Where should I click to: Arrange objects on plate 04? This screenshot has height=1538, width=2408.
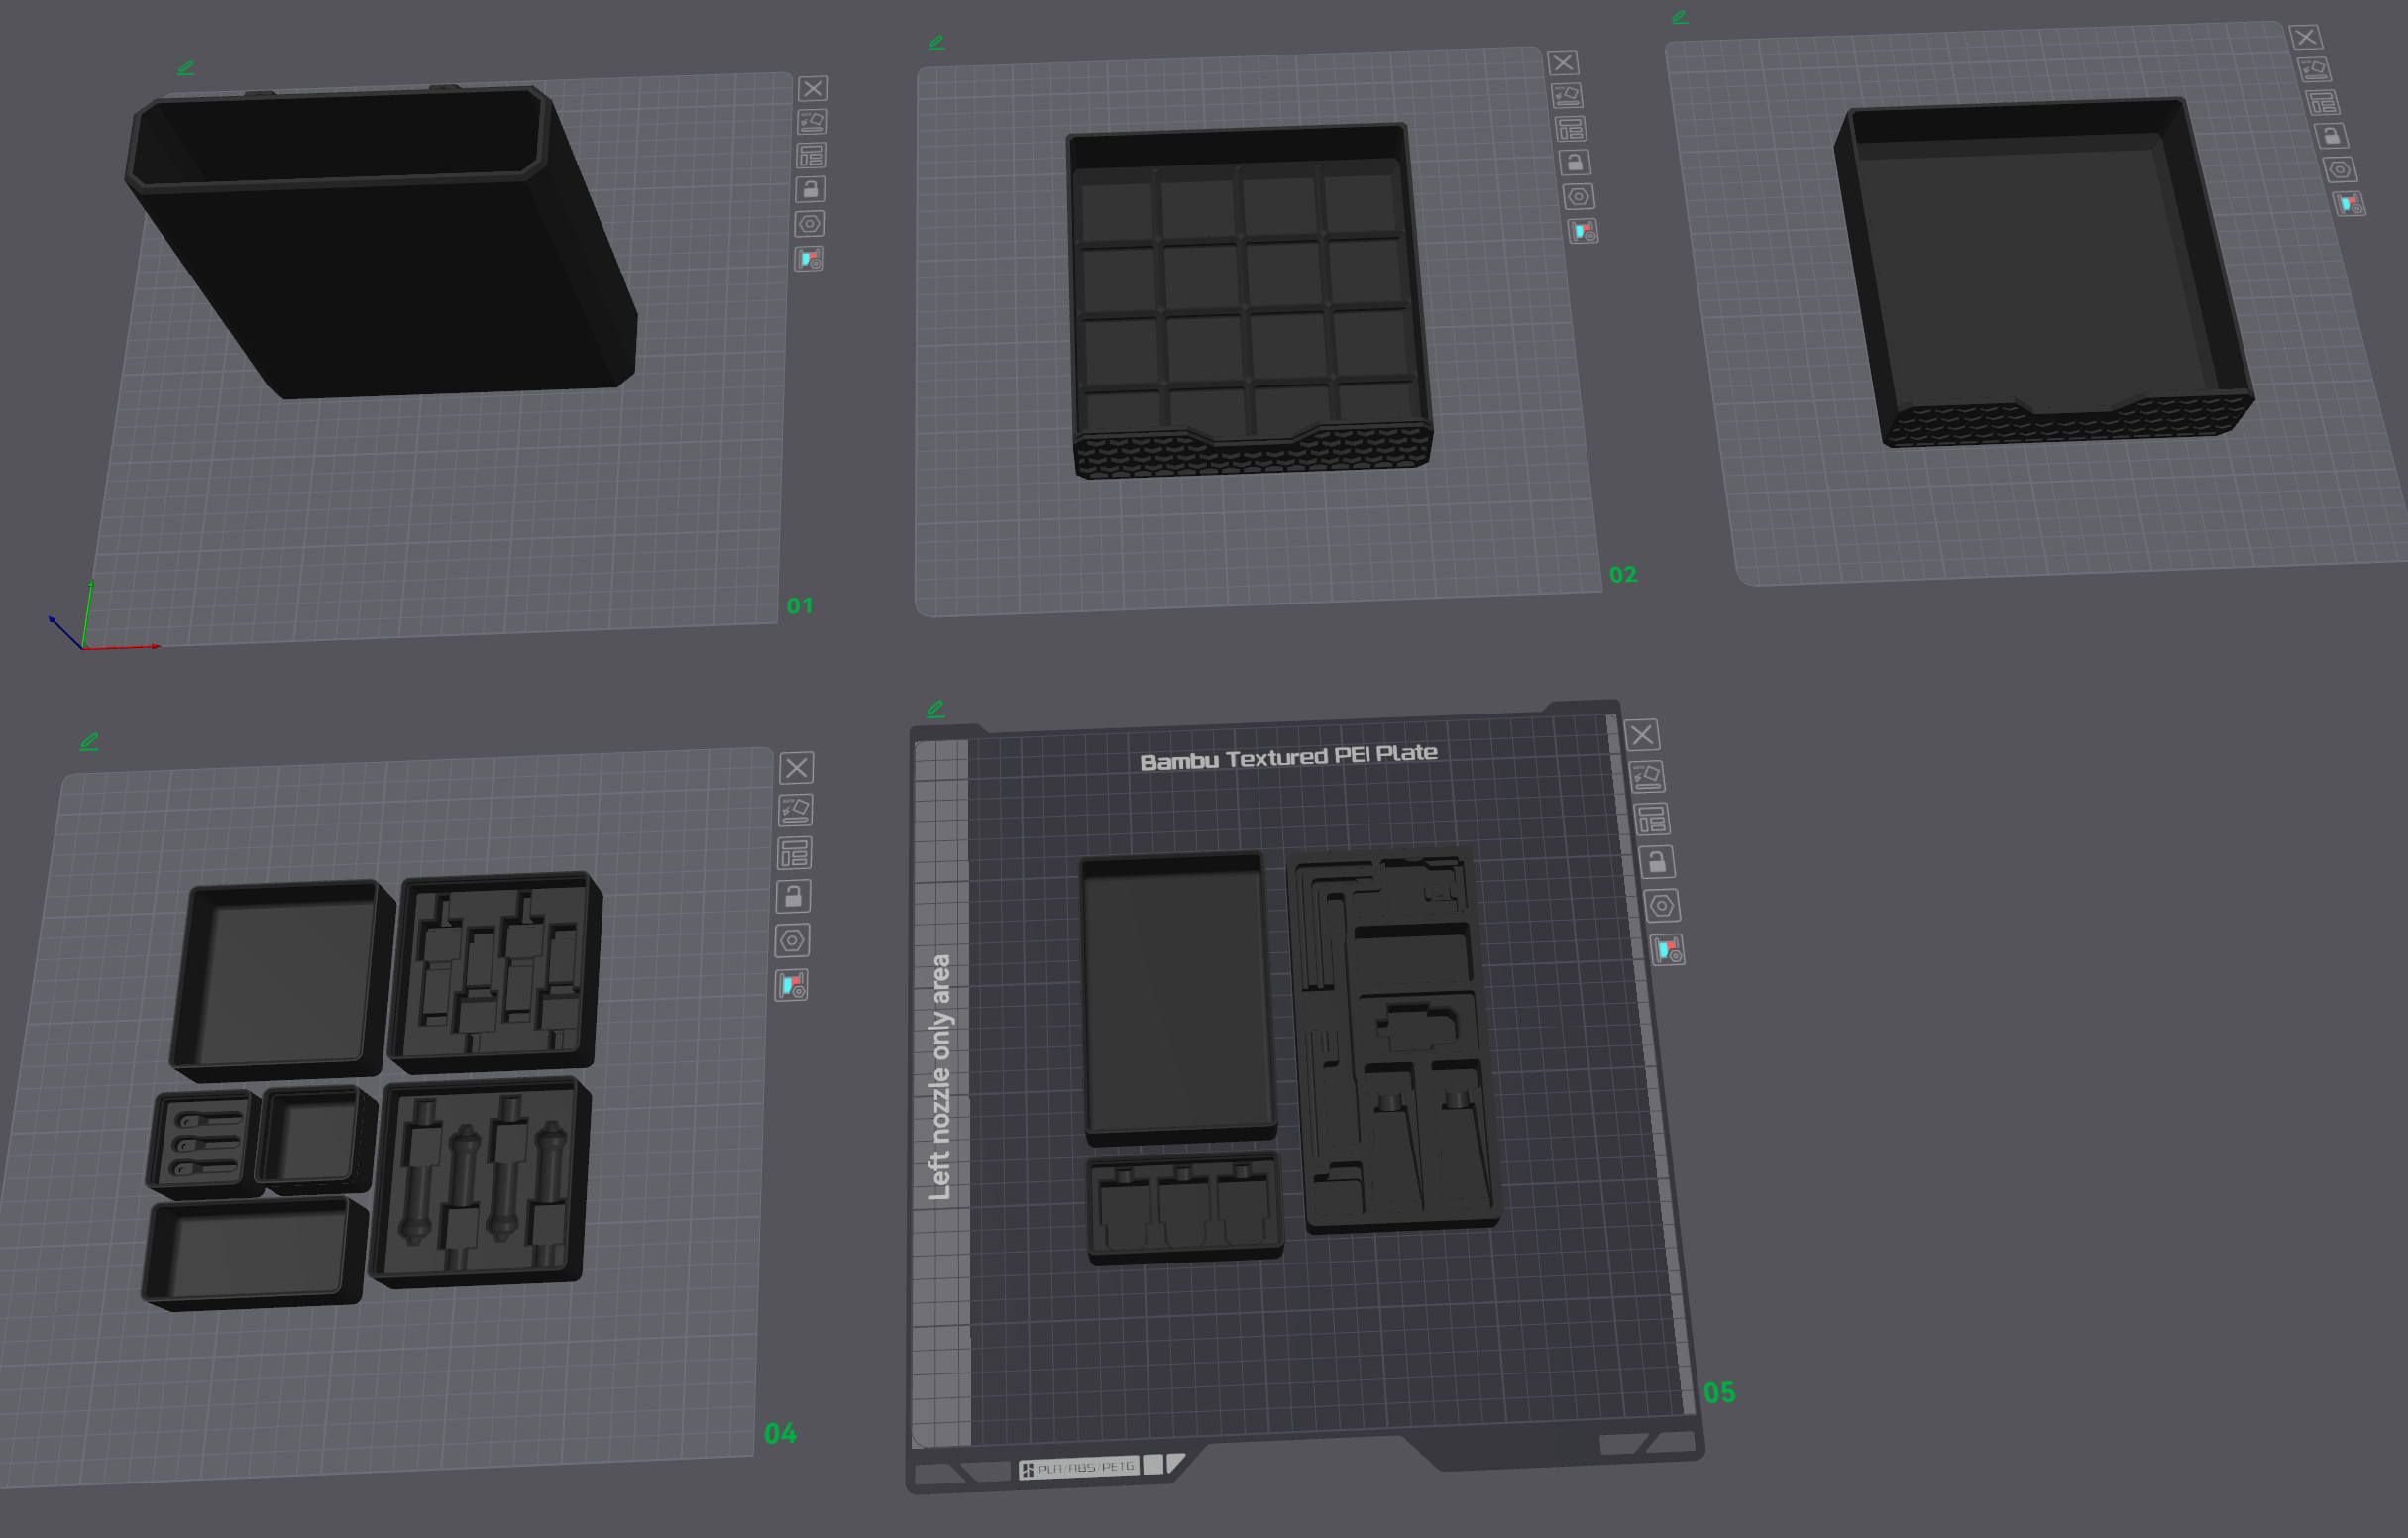pyautogui.click(x=794, y=854)
